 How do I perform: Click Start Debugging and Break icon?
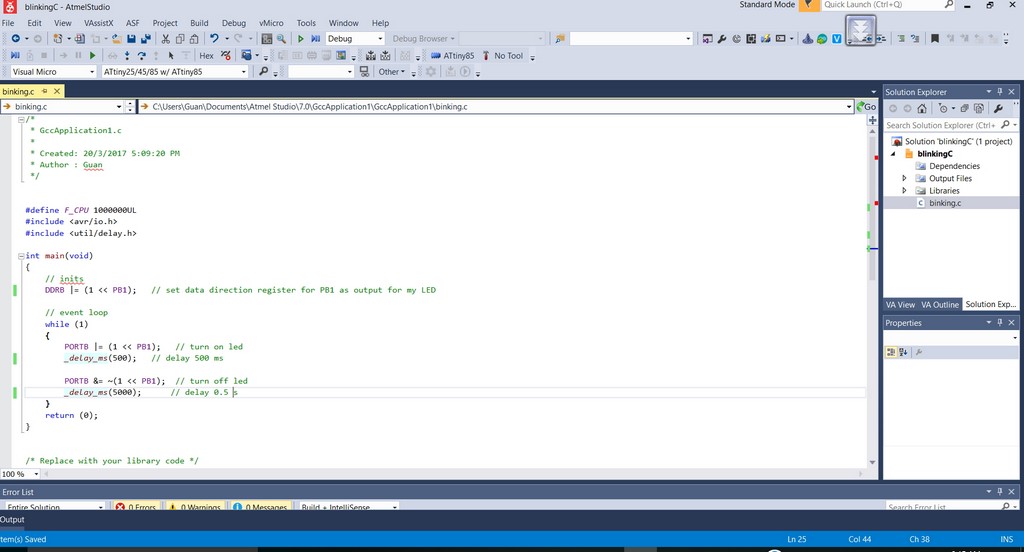click(315, 39)
